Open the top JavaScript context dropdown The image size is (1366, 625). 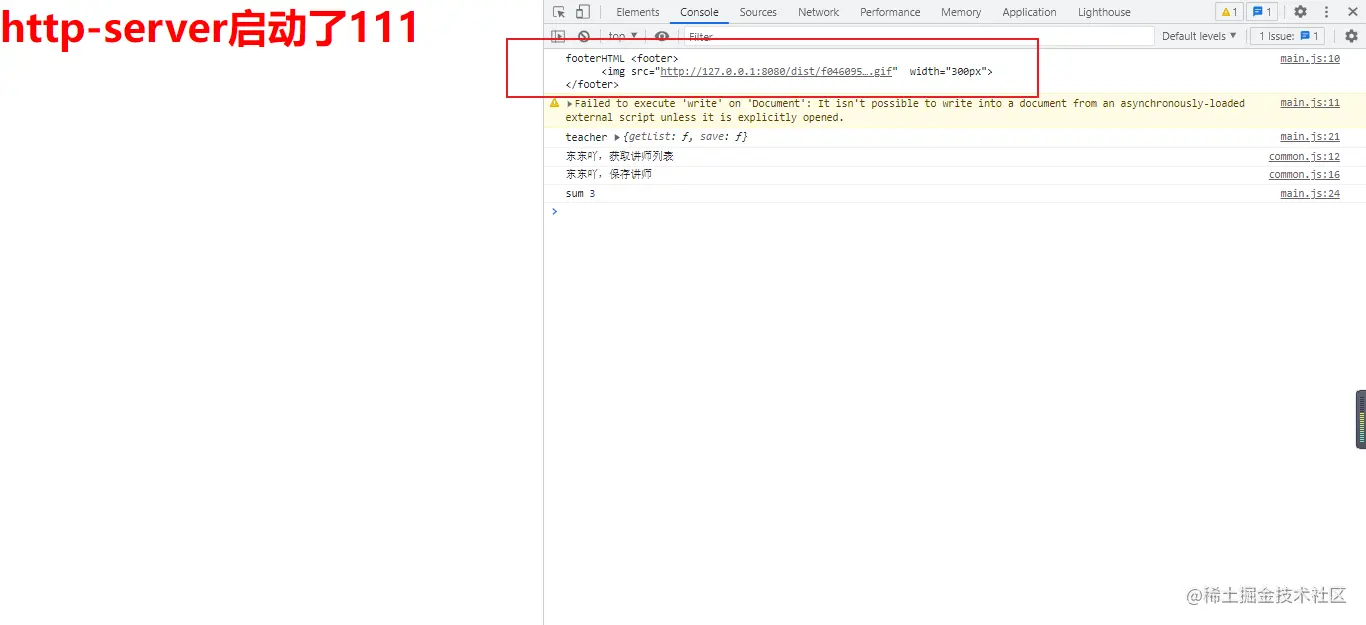(x=622, y=36)
